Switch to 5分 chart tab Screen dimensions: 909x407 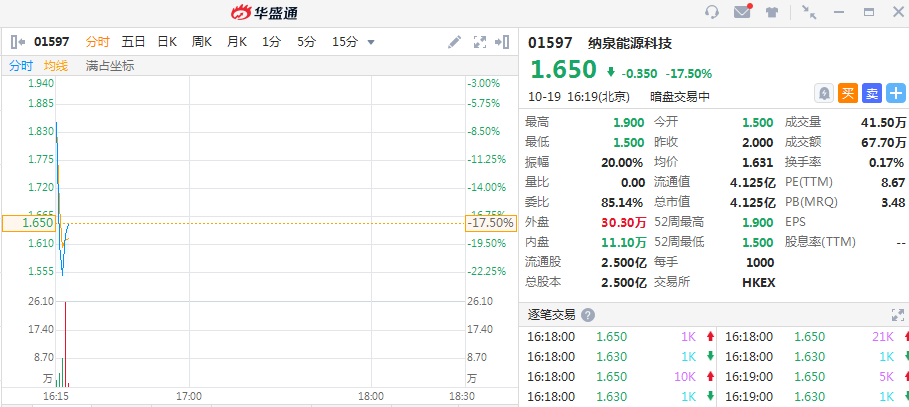tap(307, 42)
